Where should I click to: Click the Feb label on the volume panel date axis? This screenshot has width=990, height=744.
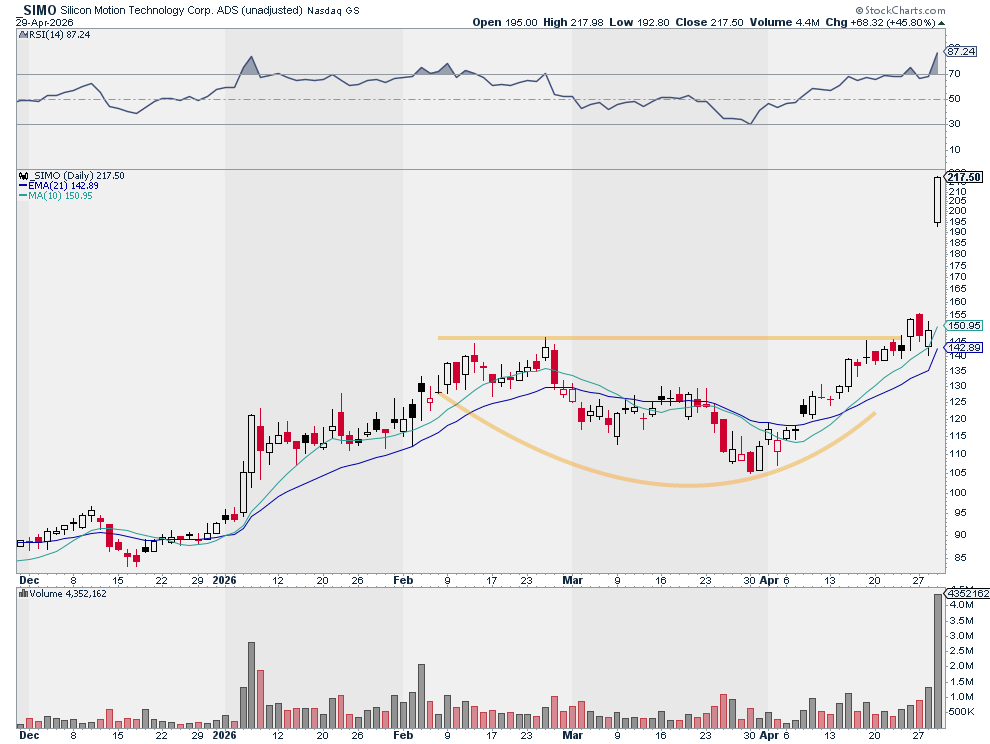coord(403,735)
